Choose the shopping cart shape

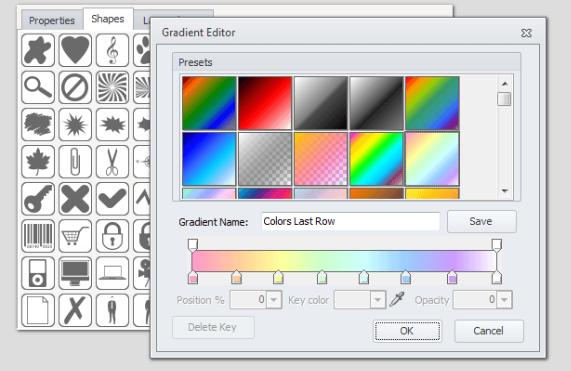(75, 236)
